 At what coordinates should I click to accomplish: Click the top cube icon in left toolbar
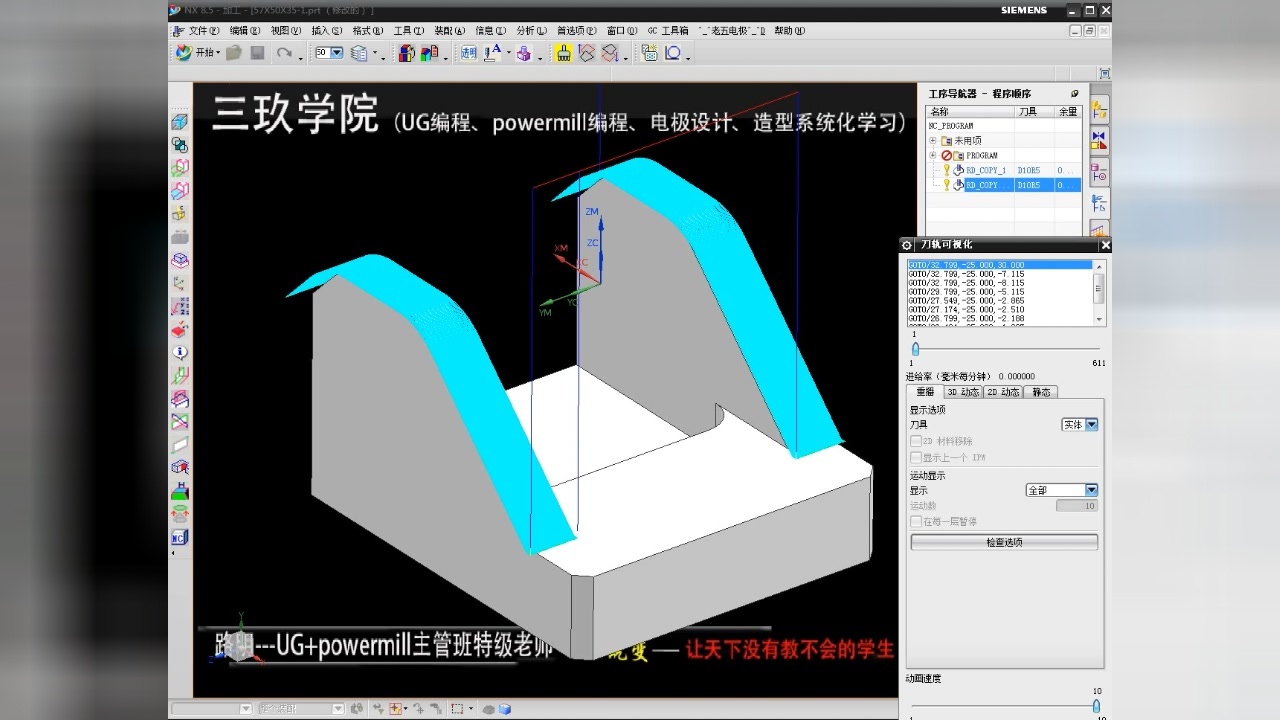click(x=180, y=122)
